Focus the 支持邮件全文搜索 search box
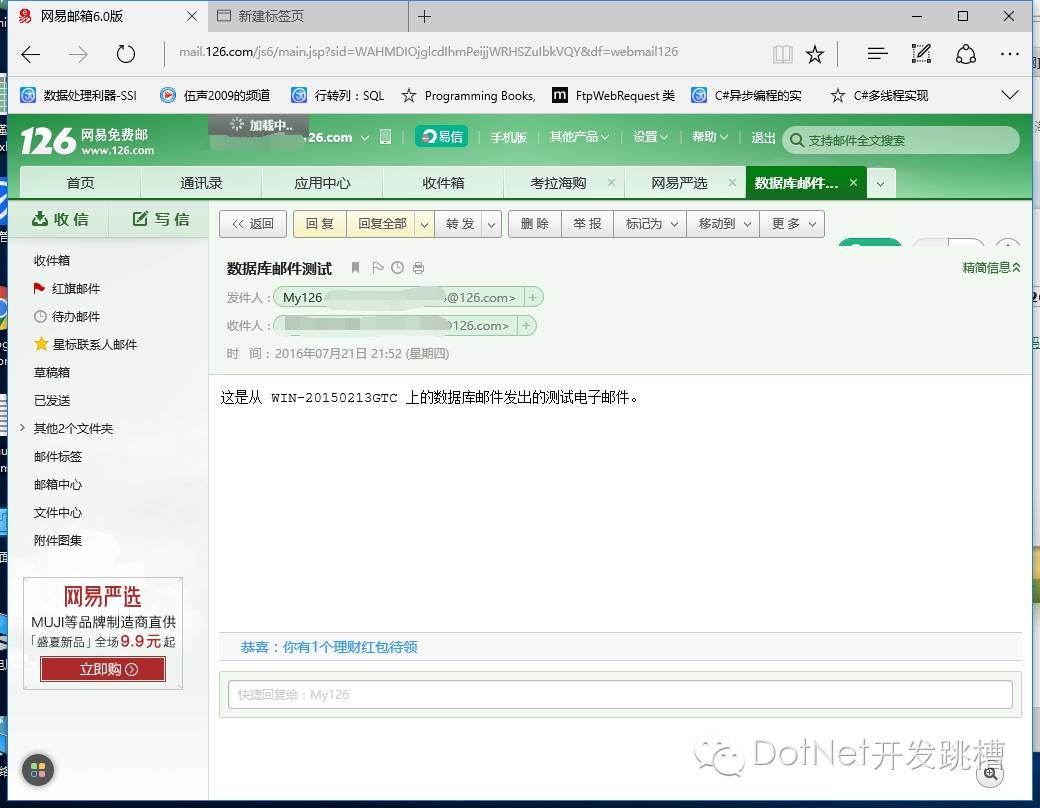The width and height of the screenshot is (1040, 808). 901,141
